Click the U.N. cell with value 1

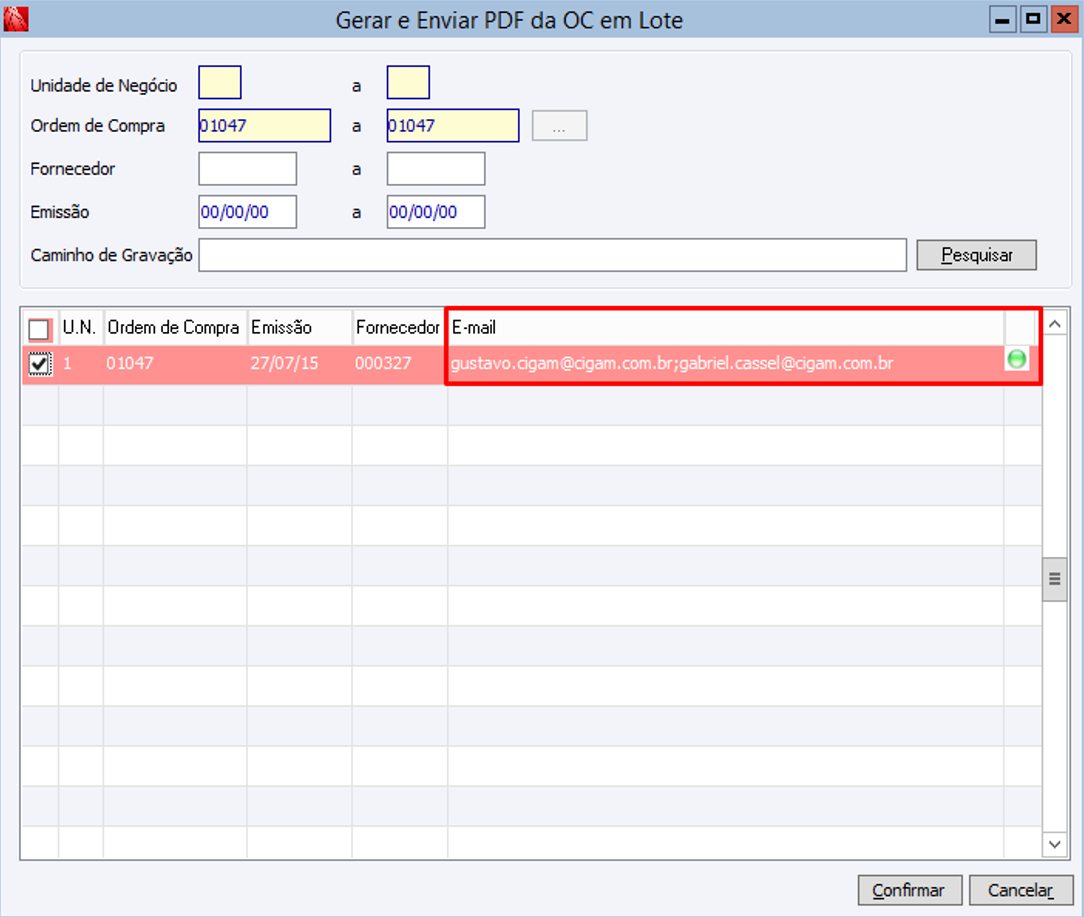[80, 364]
